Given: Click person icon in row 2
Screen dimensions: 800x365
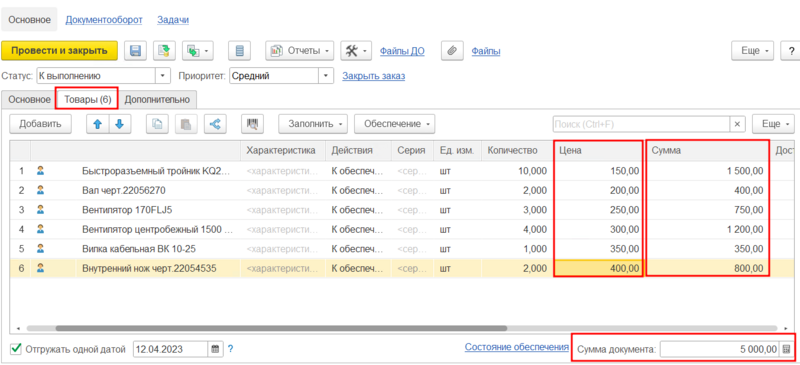Looking at the screenshot, I should (40, 190).
